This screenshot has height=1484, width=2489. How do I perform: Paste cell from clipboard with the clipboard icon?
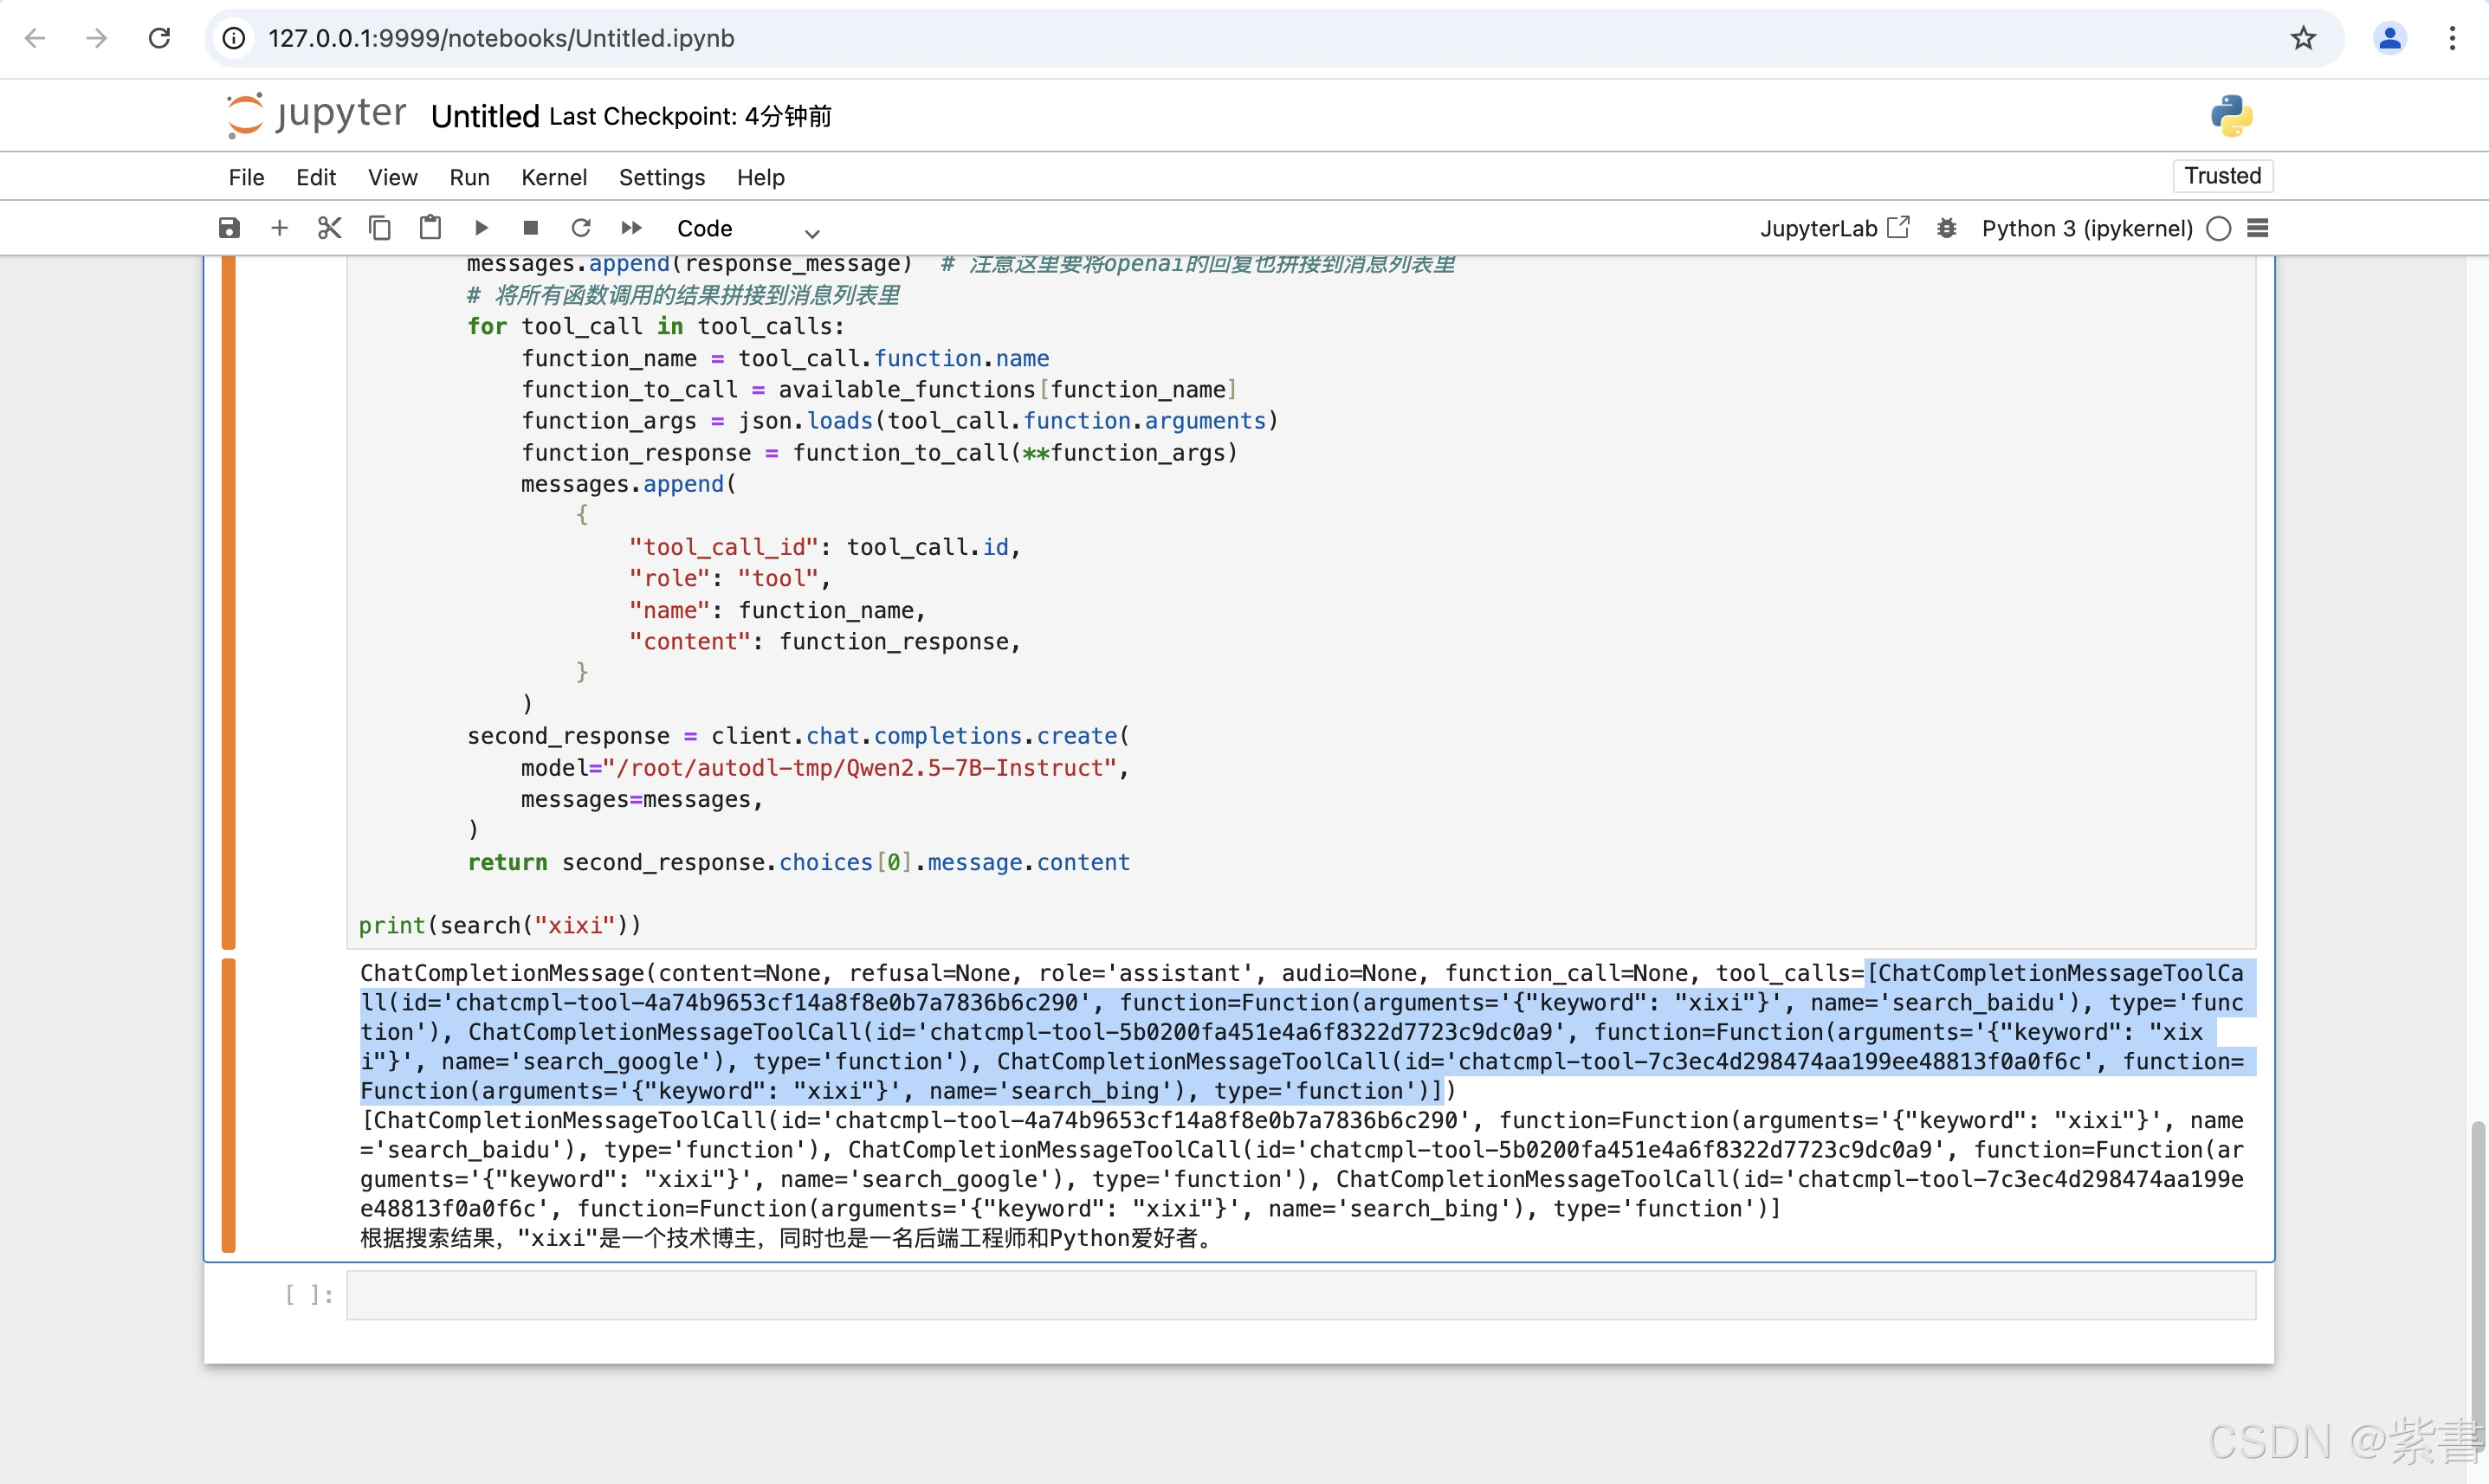430,228
